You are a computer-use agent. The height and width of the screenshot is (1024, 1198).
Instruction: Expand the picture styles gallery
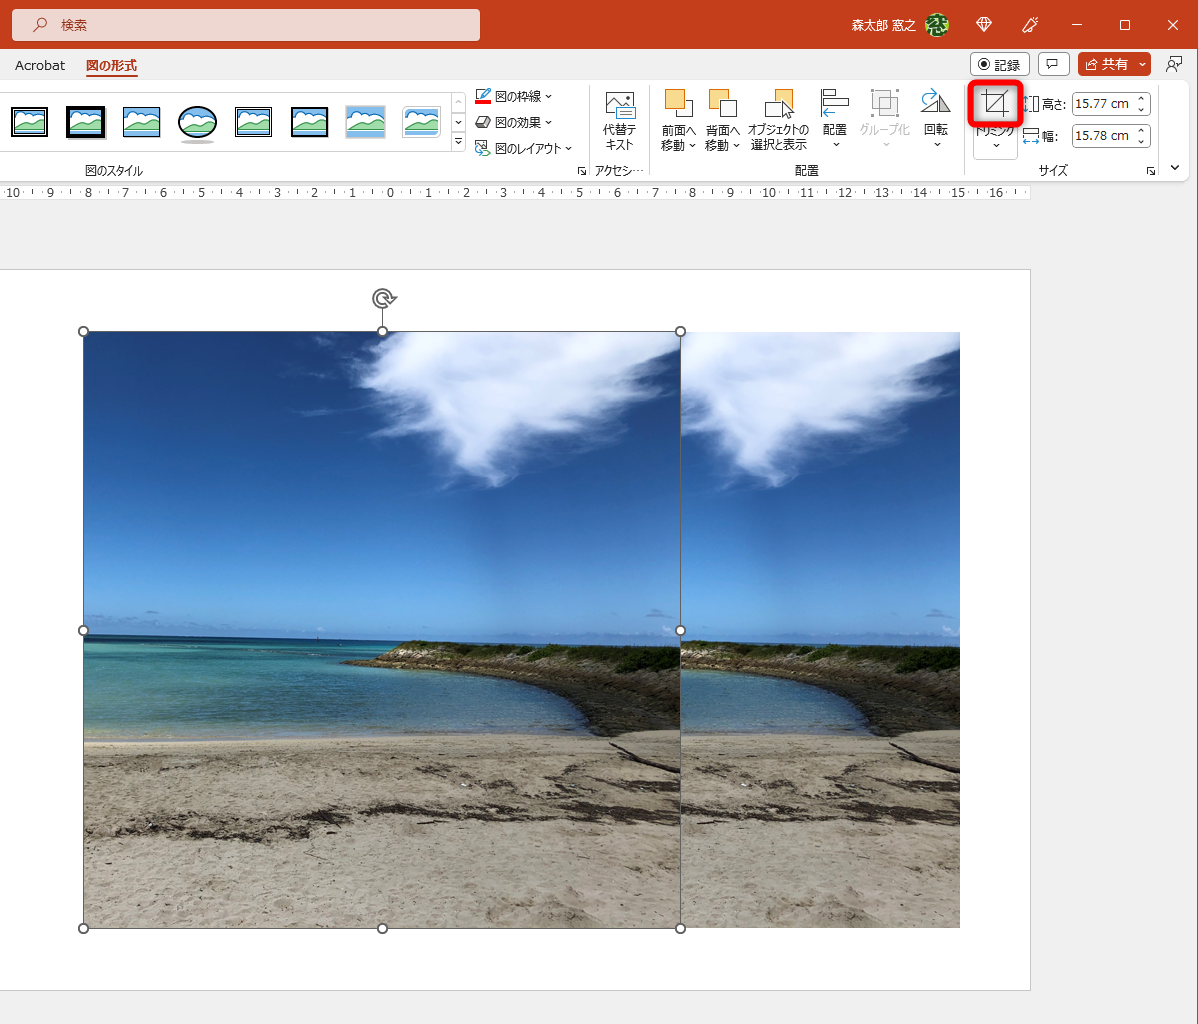[458, 141]
